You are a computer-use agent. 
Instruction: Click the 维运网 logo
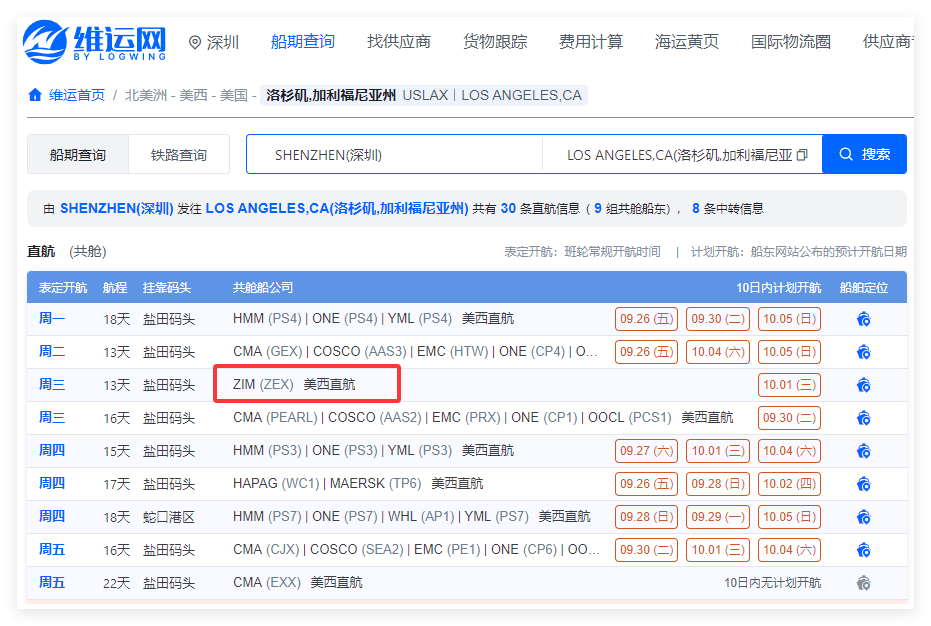(x=95, y=41)
